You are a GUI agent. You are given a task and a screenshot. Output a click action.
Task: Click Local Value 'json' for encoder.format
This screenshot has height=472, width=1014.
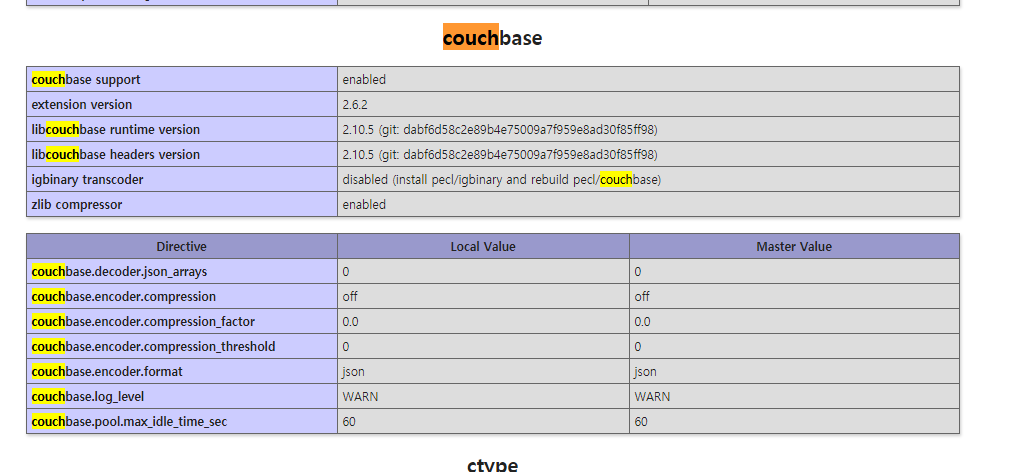pos(353,372)
